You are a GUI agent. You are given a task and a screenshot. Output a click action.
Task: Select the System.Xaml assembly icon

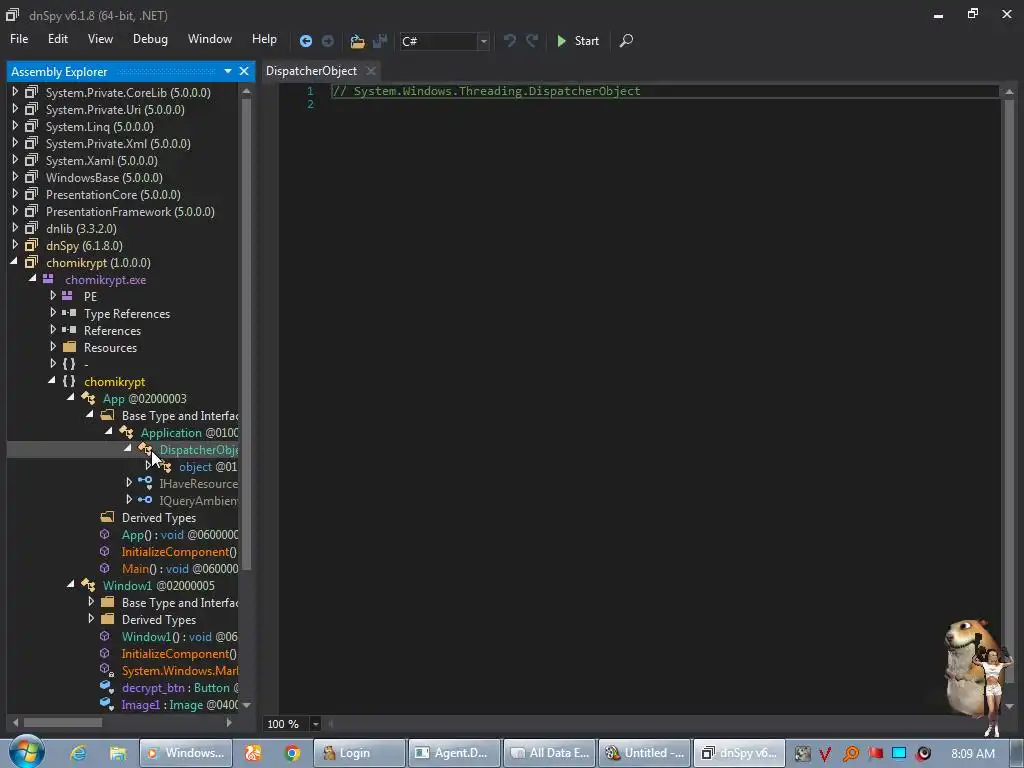coord(31,160)
